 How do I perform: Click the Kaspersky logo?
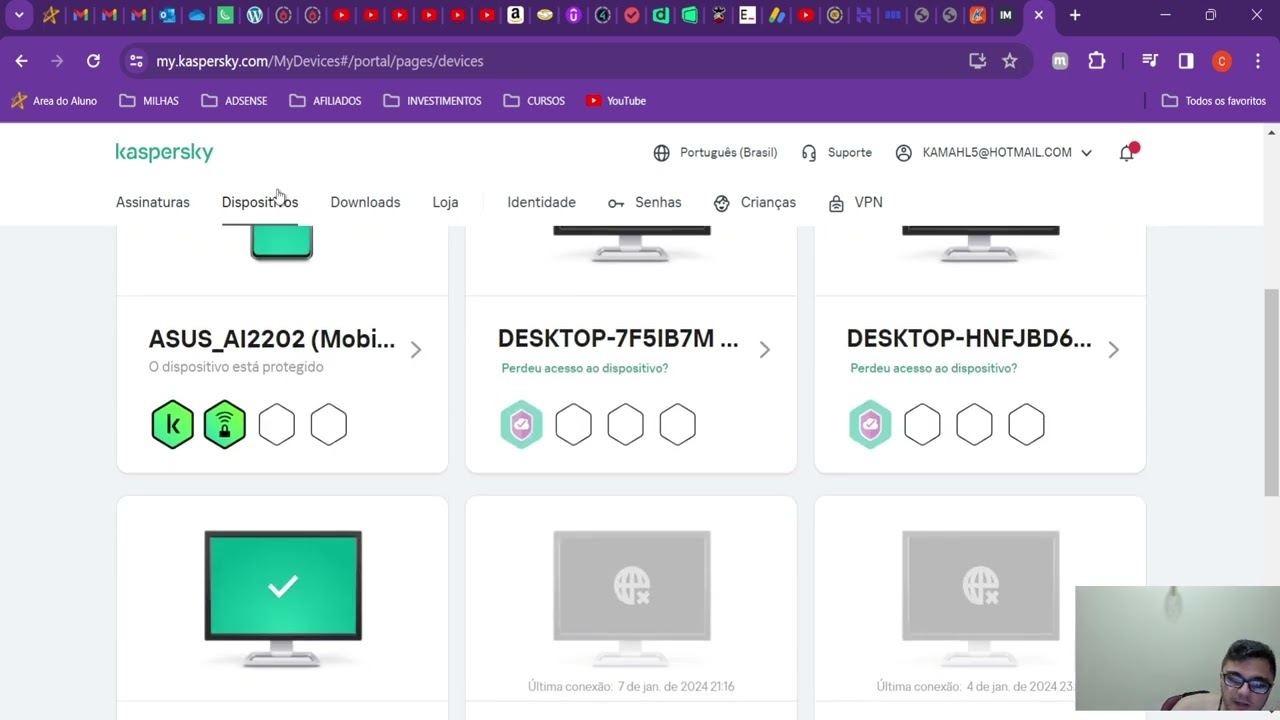(164, 152)
